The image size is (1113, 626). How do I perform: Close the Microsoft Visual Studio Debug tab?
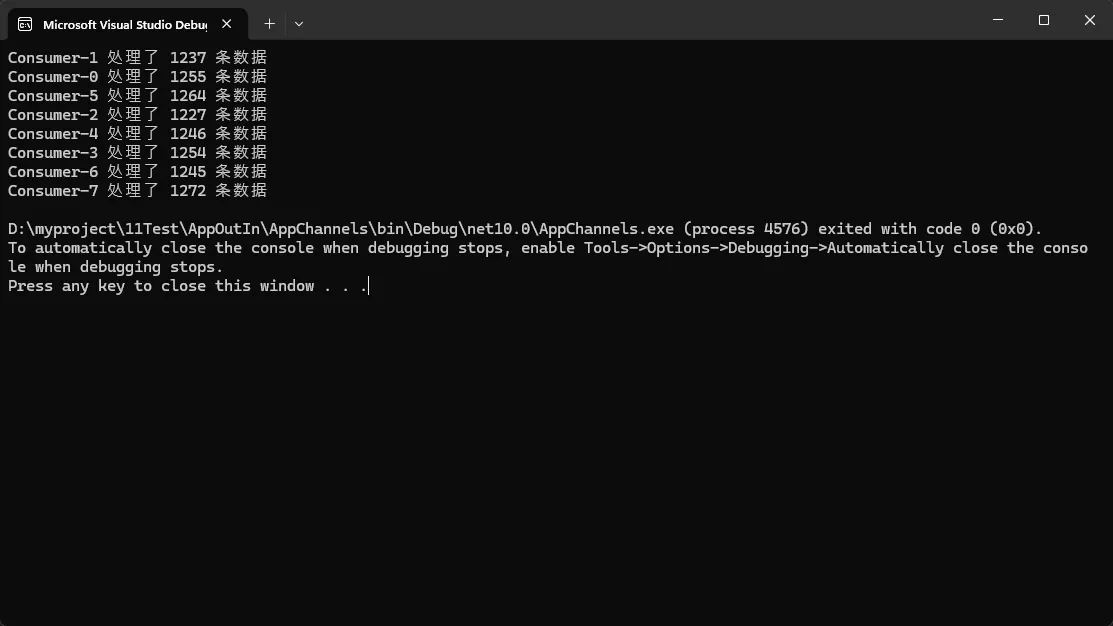point(228,23)
